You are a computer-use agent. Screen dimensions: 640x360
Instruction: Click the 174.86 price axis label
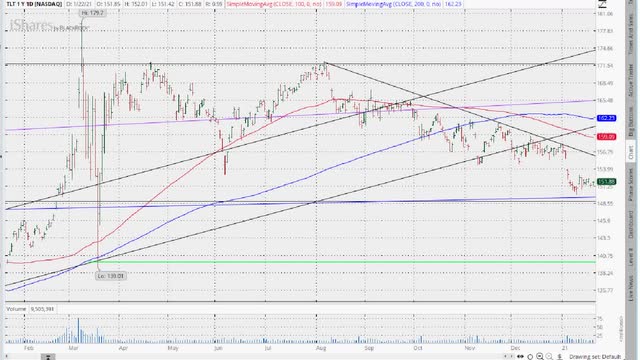tap(605, 49)
